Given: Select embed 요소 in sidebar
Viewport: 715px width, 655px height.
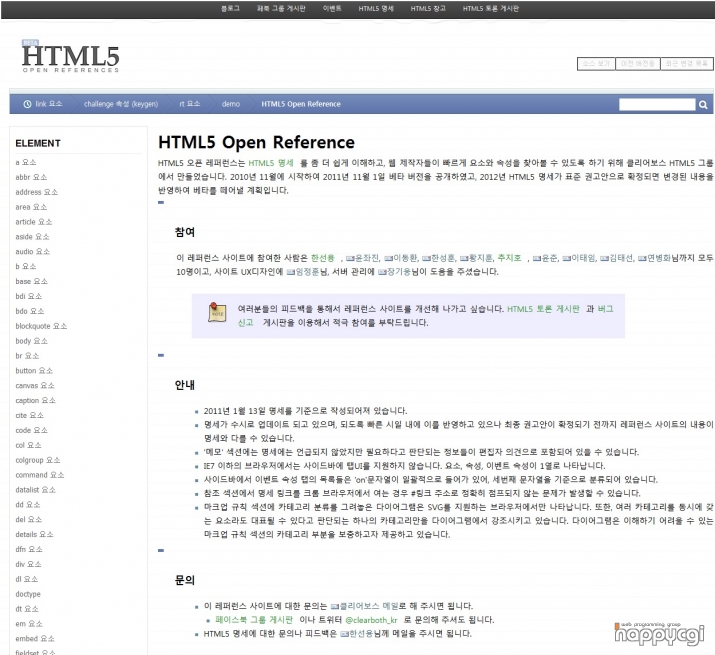Looking at the screenshot, I should (35, 639).
